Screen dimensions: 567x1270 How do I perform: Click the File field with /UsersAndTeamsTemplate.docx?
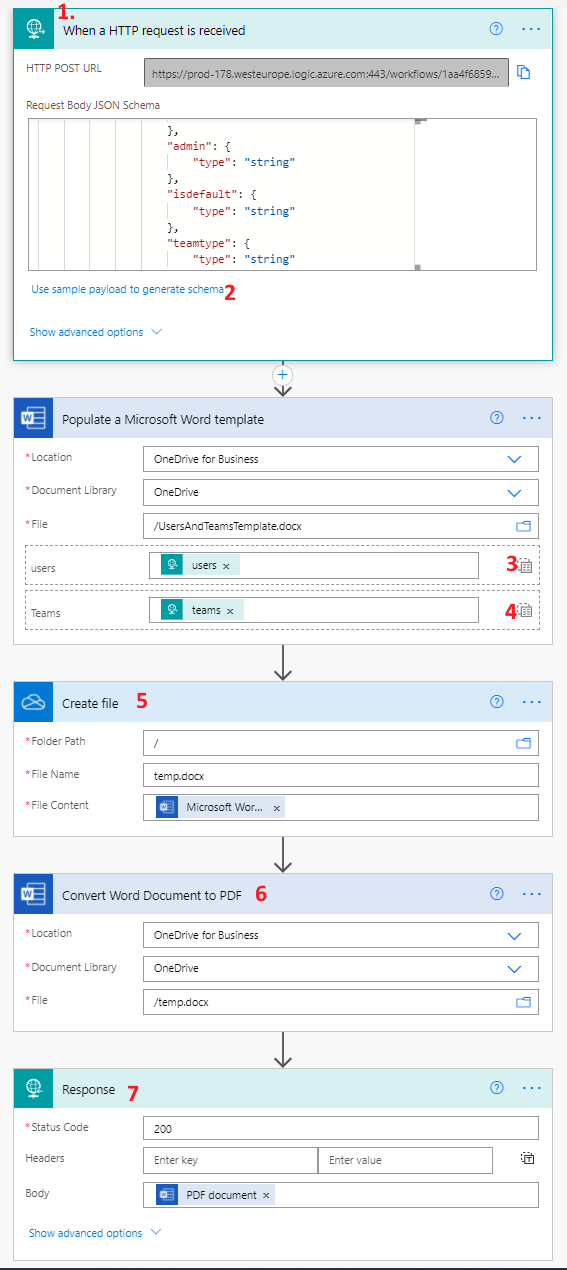click(x=341, y=526)
